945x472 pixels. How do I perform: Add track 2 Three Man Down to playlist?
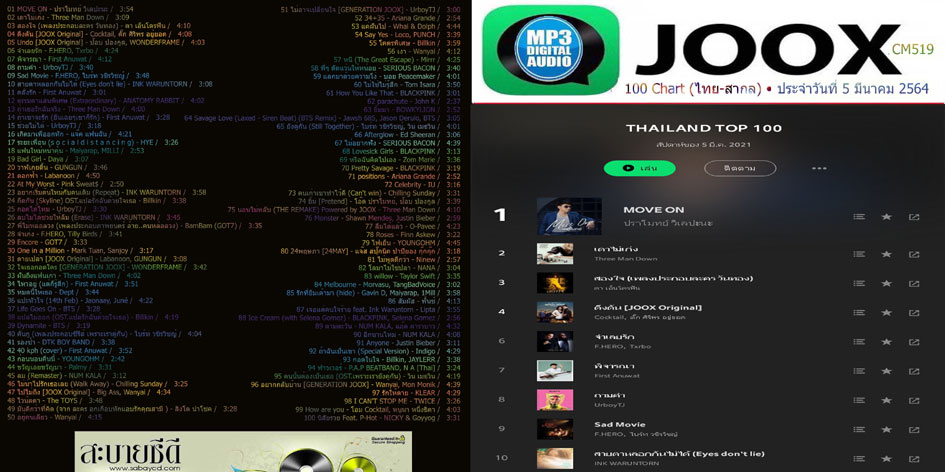859,254
